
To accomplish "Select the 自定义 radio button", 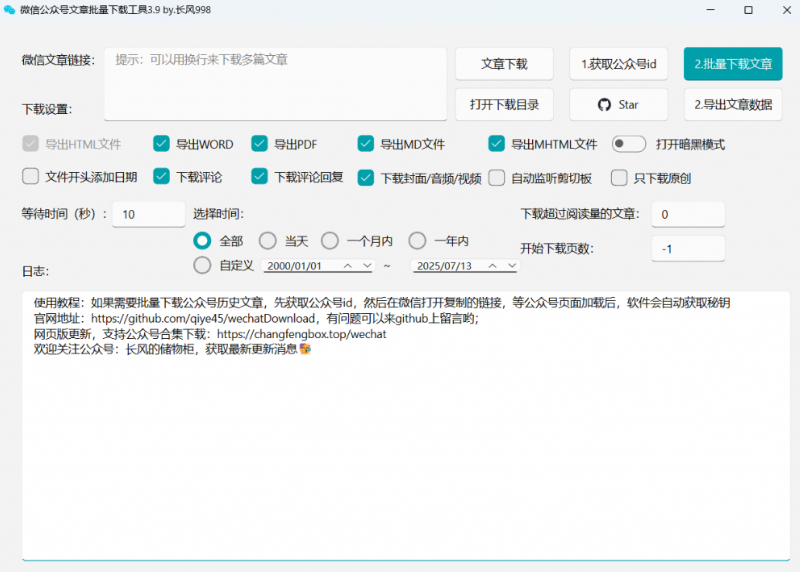I will click(x=202, y=265).
